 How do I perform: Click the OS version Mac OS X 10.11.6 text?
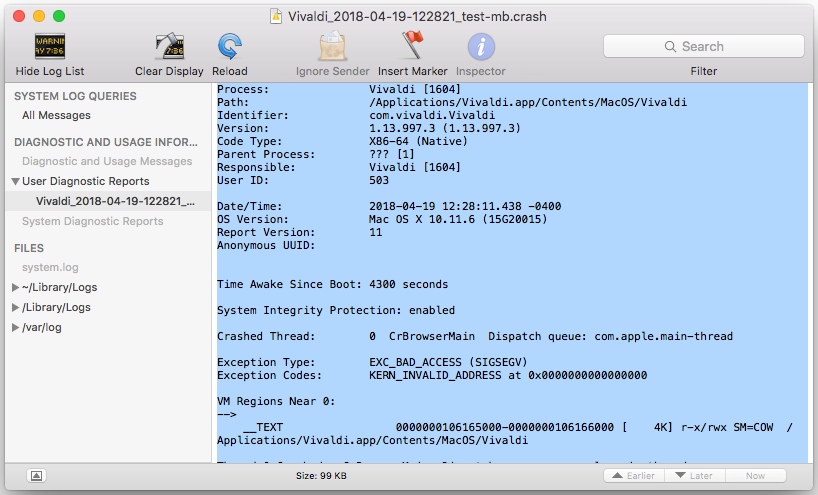[x=458, y=219]
